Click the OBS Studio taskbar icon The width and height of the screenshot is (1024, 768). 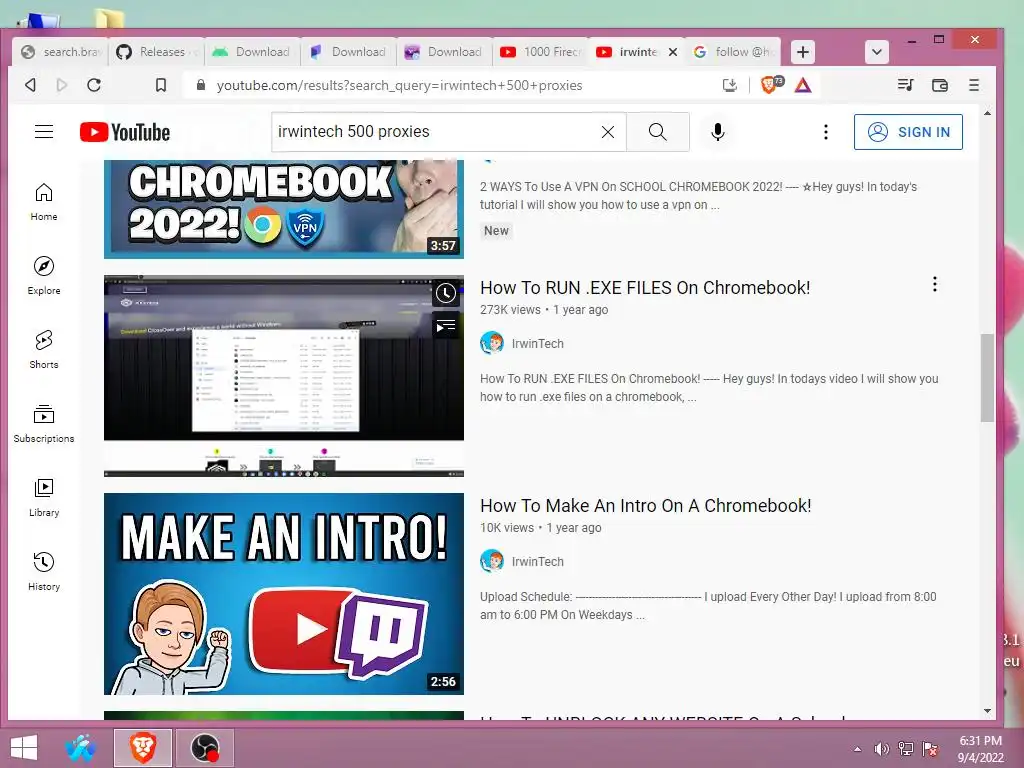point(204,748)
